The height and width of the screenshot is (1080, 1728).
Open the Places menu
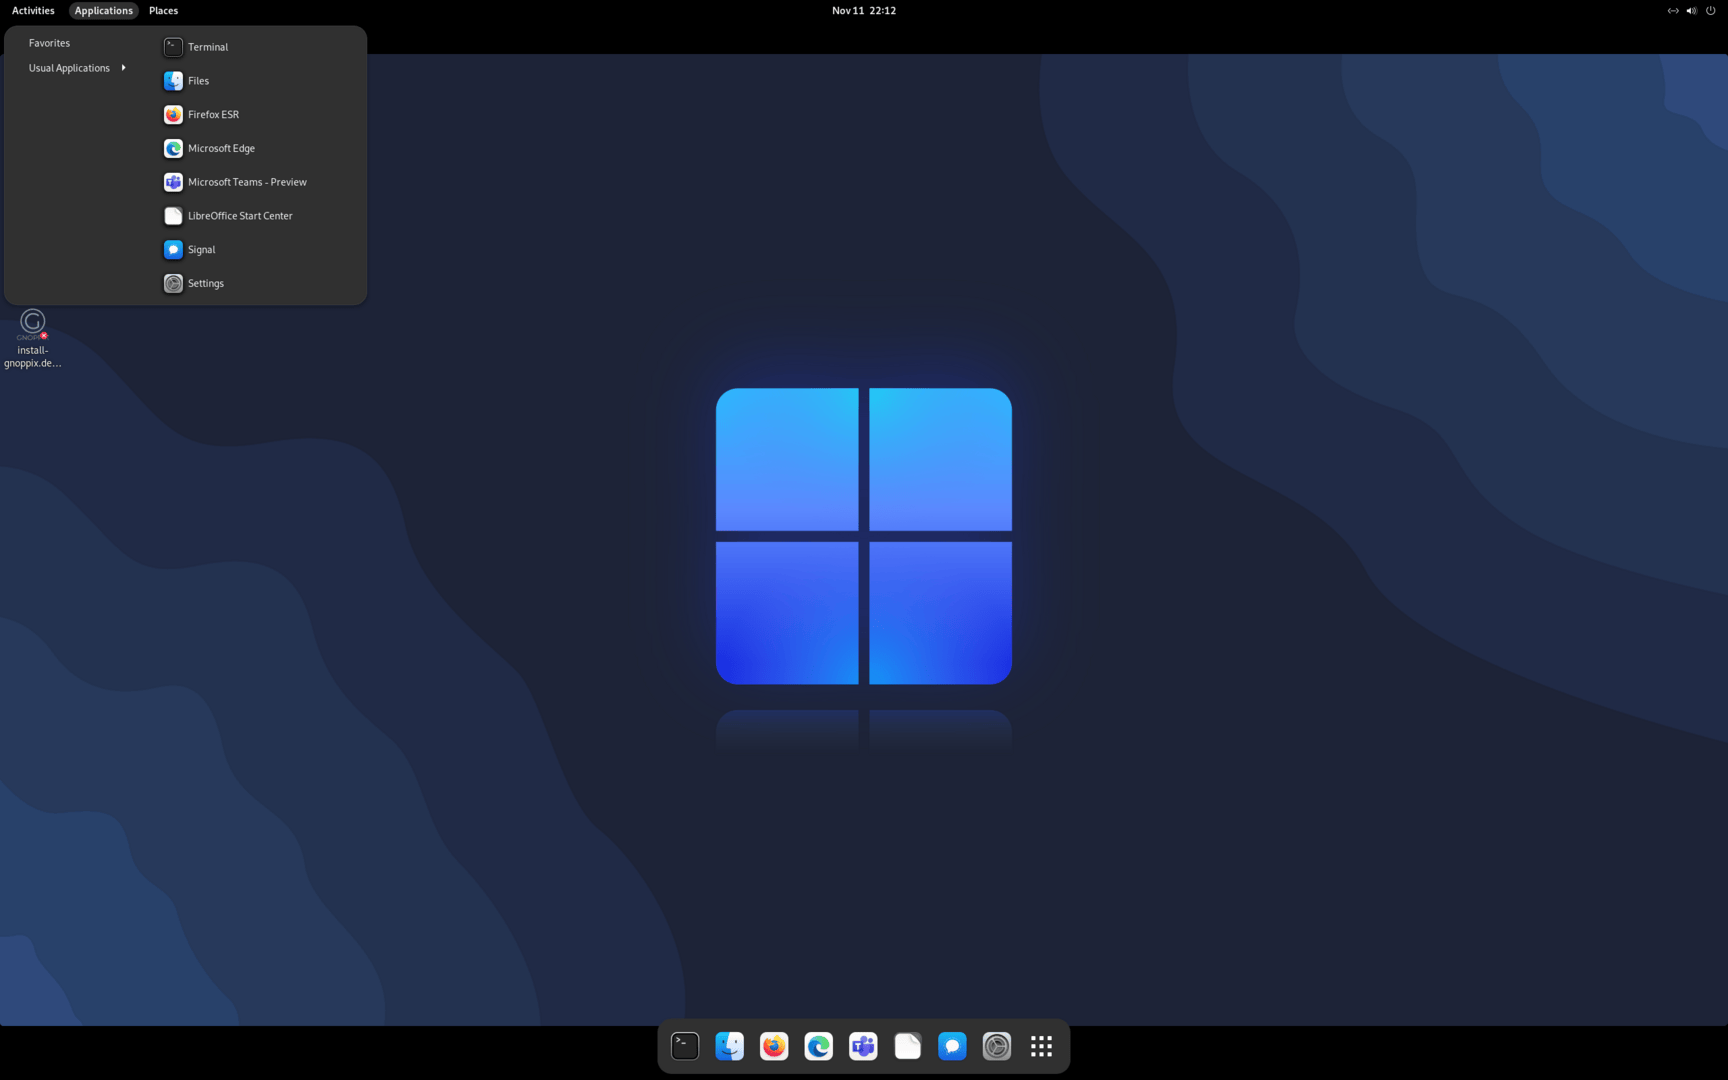pyautogui.click(x=163, y=11)
